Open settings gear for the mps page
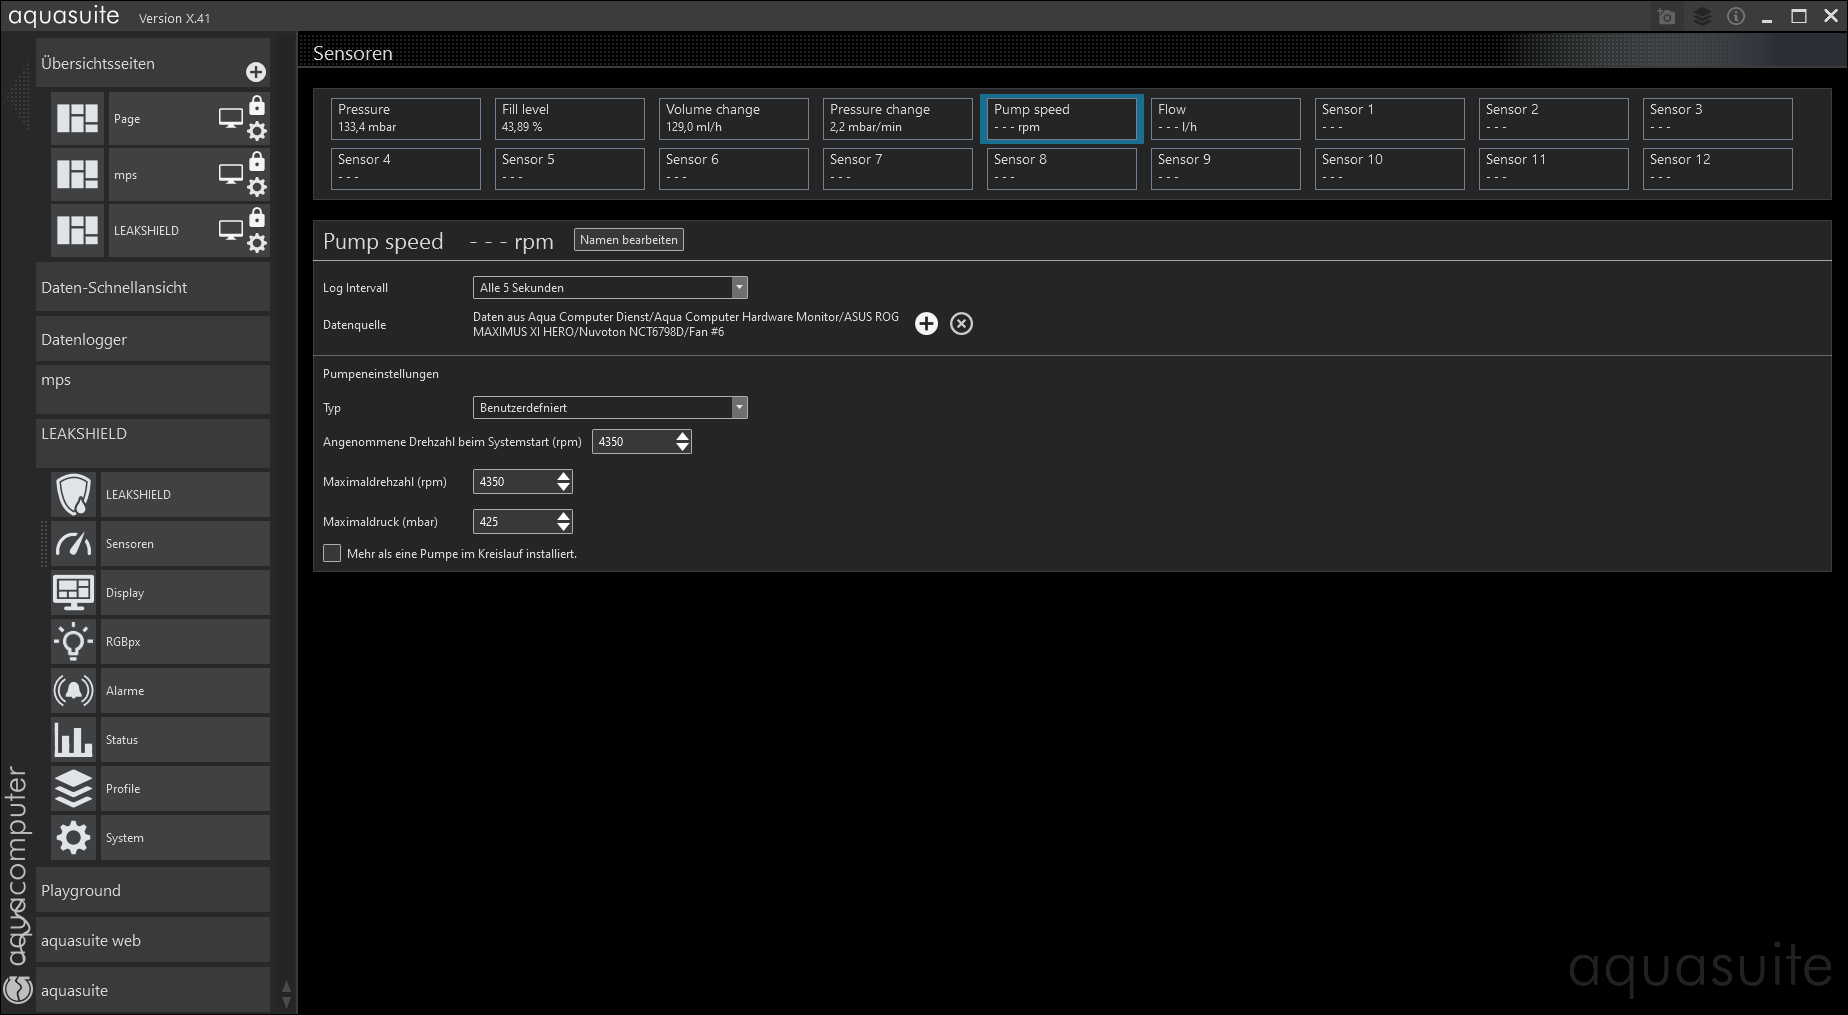Viewport: 1848px width, 1015px height. click(x=257, y=187)
